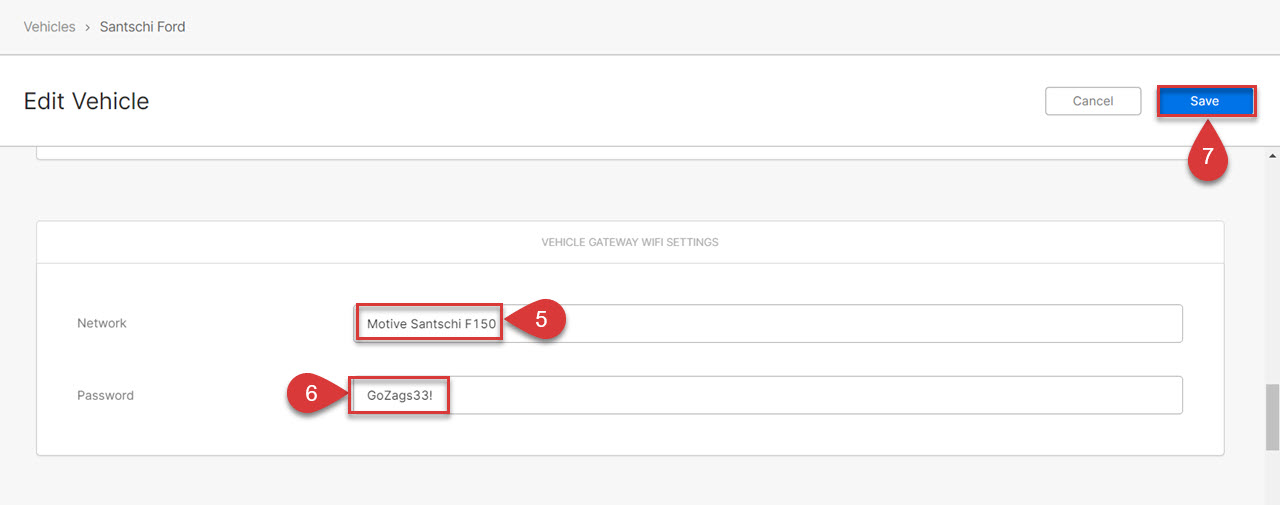Viewport: 1280px width, 505px height.
Task: Select the Santschi Ford breadcrumb
Action: pos(142,27)
